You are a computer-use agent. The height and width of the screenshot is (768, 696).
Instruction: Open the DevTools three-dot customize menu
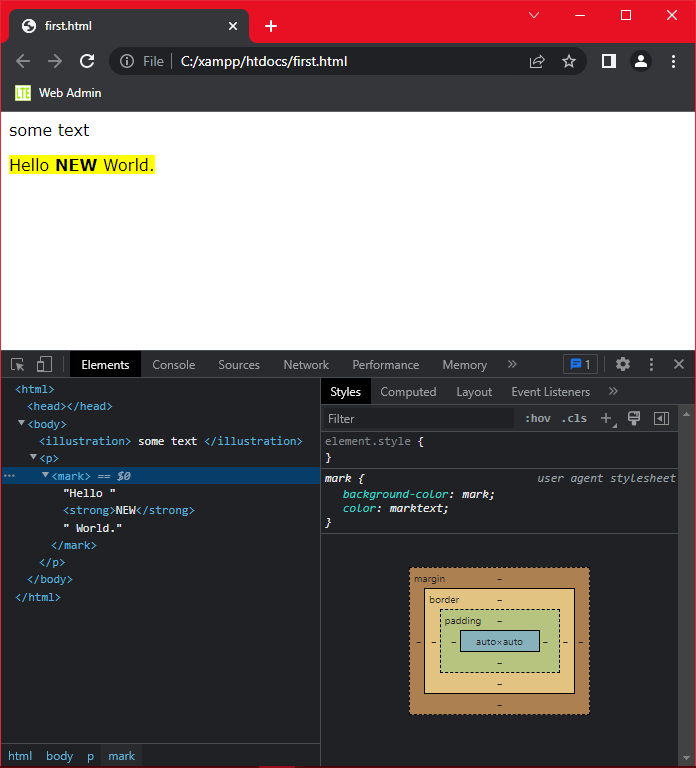click(x=651, y=365)
